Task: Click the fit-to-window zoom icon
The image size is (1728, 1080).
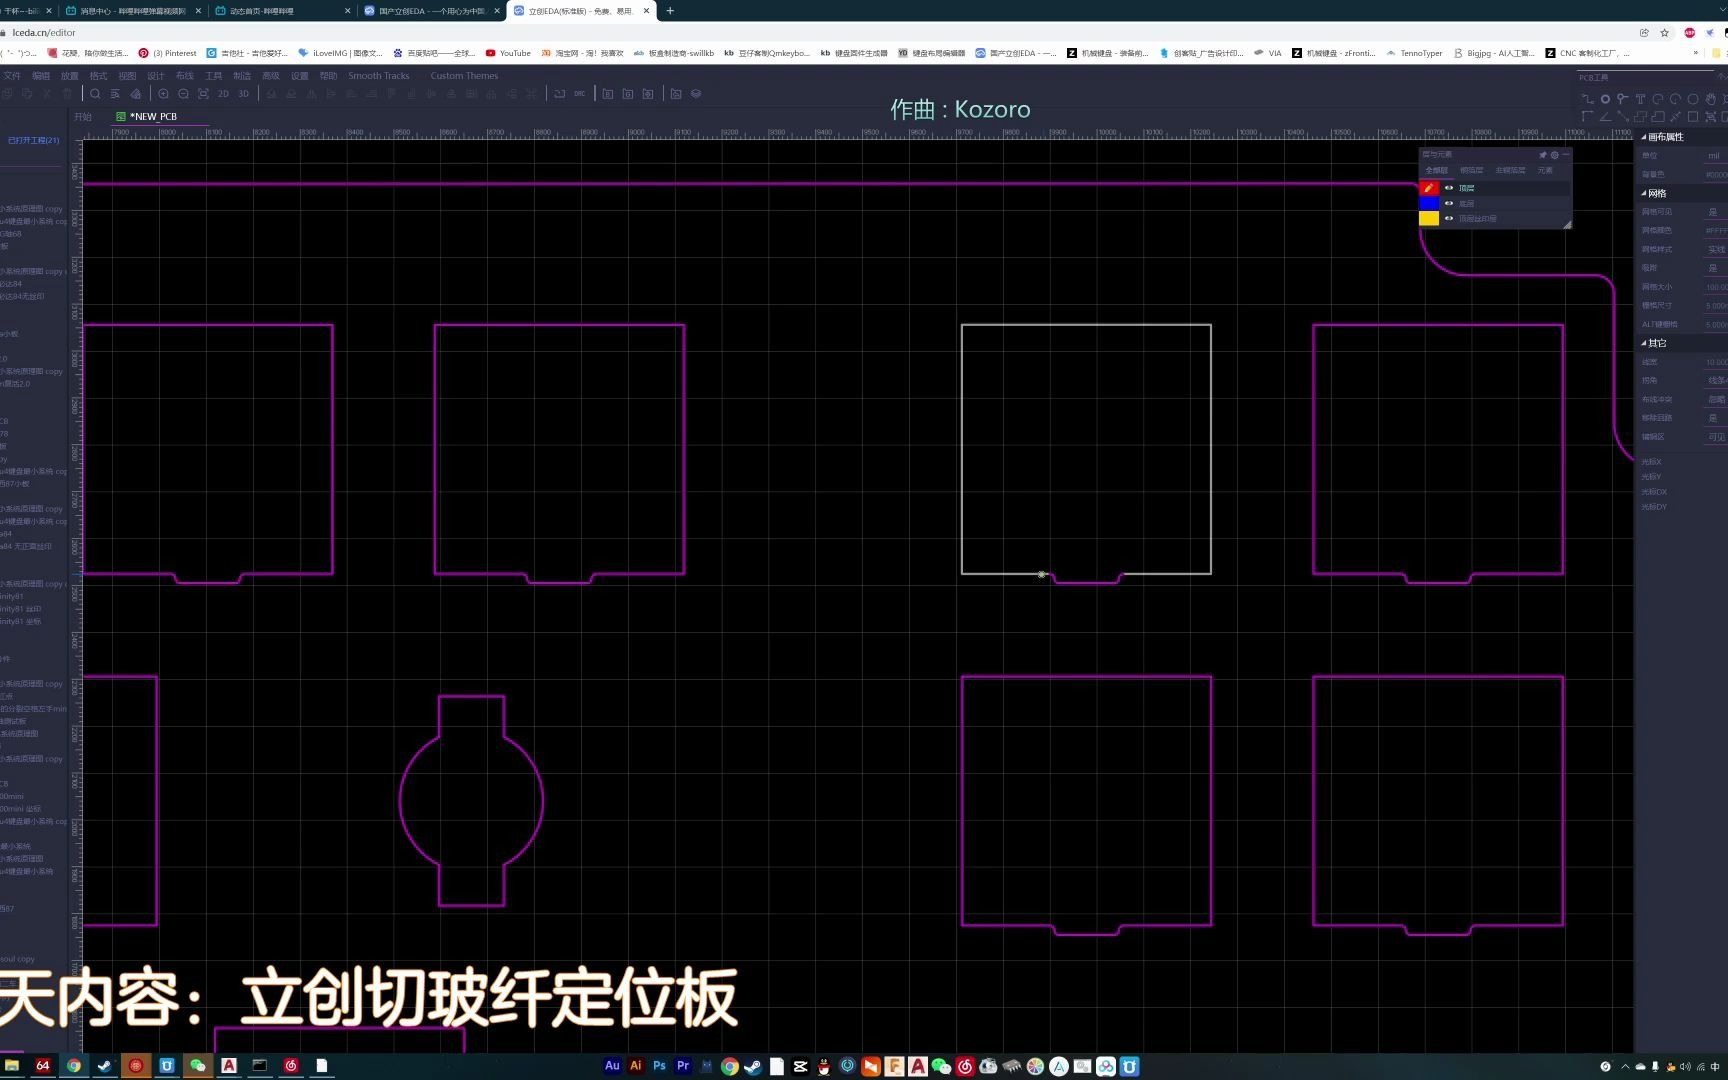Action: pos(203,94)
